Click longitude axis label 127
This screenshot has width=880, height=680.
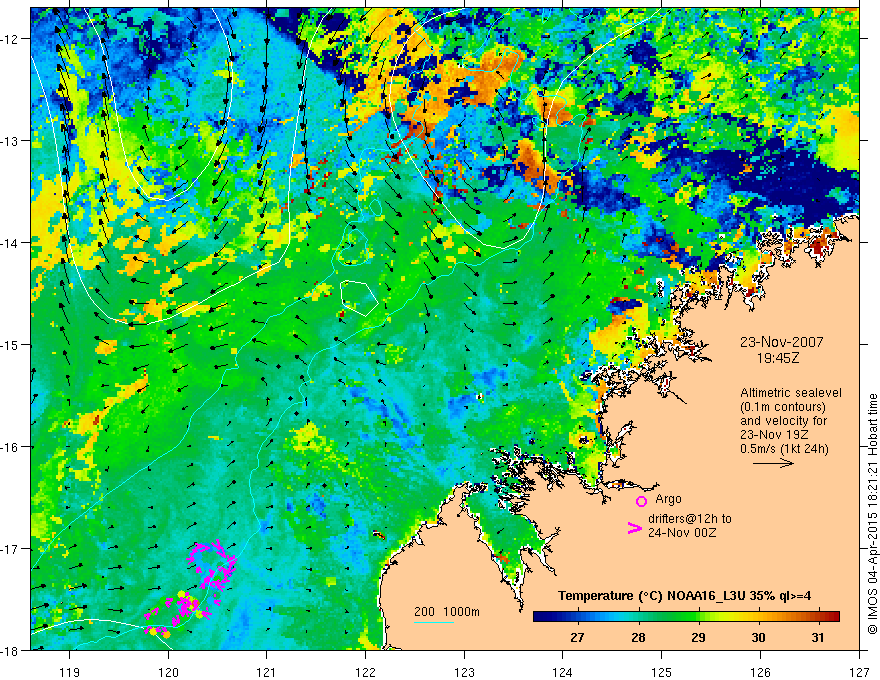point(859,672)
